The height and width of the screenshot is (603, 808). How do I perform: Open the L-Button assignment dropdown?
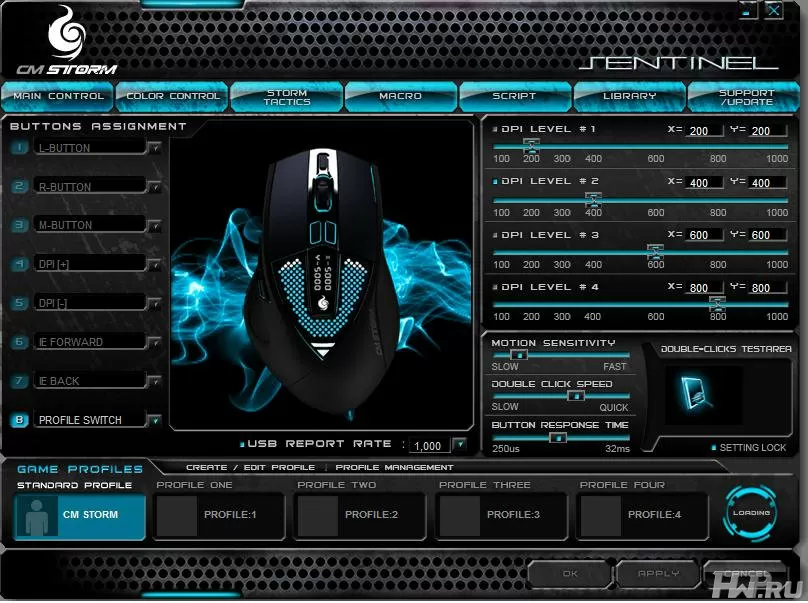155,148
